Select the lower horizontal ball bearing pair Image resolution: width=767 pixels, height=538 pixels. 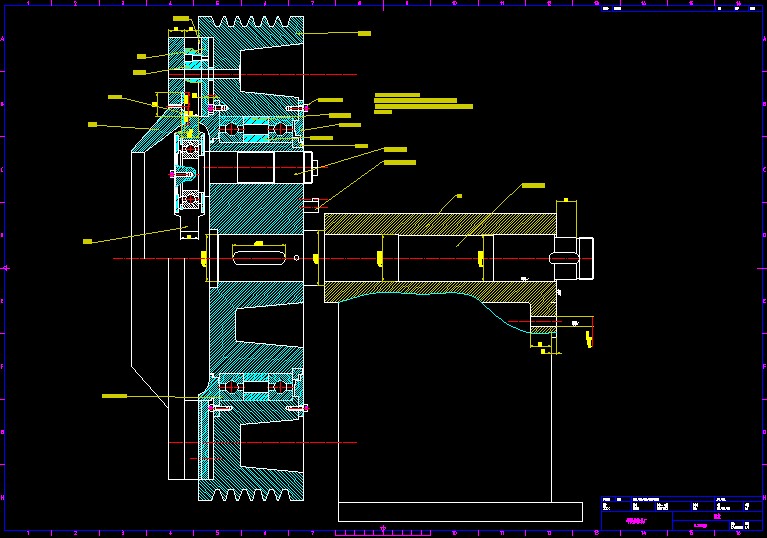pos(255,385)
